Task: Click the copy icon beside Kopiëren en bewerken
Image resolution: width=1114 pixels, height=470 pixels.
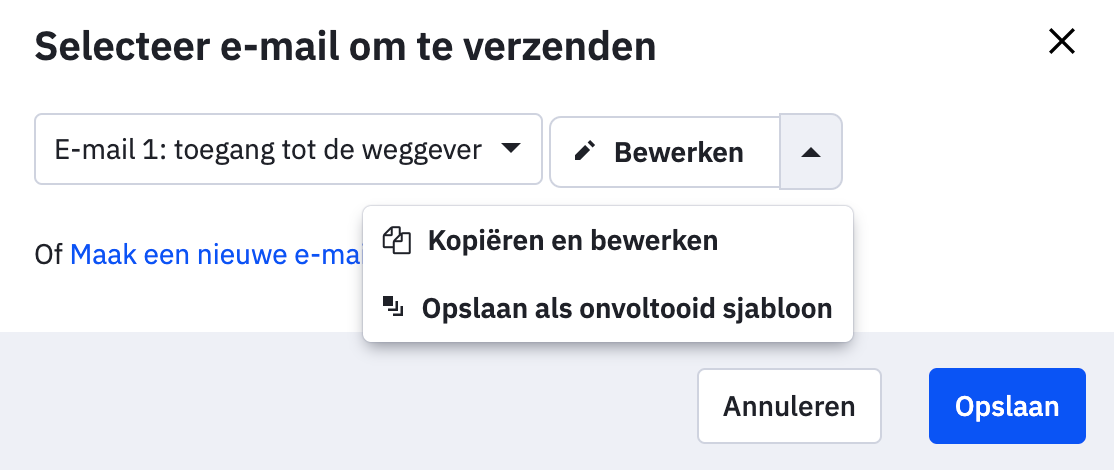Action: 397,241
